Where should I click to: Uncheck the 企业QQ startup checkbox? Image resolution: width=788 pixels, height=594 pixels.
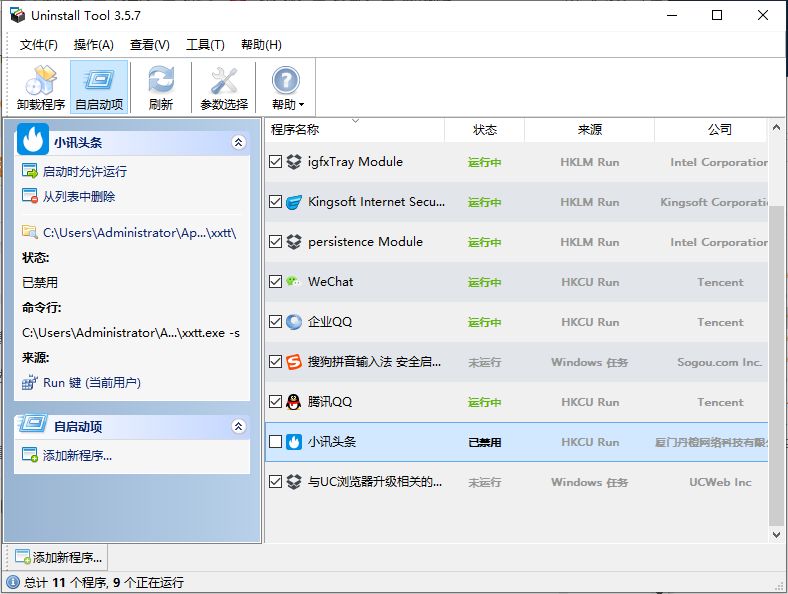[275, 322]
